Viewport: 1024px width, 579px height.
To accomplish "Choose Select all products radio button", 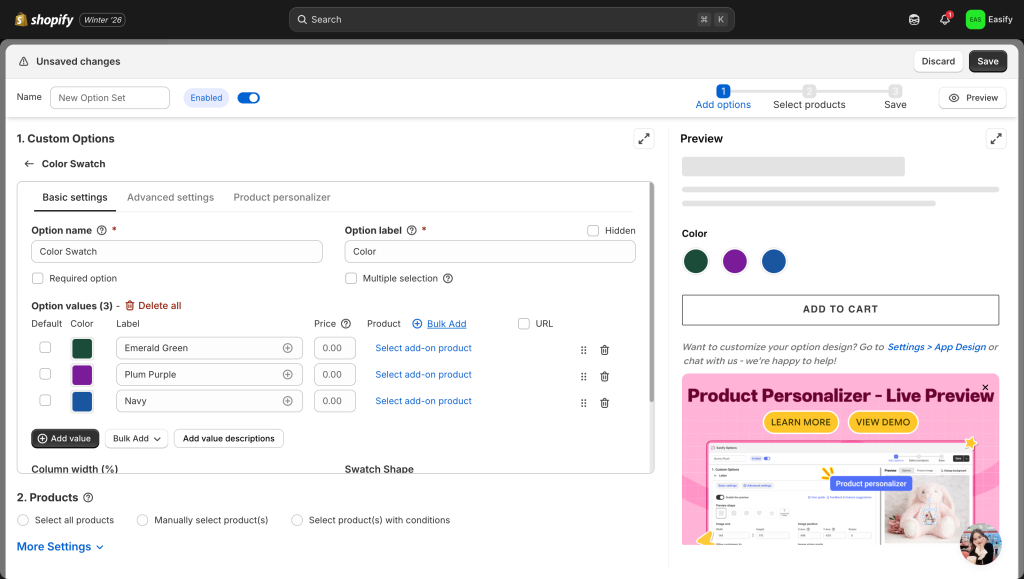I will point(23,520).
